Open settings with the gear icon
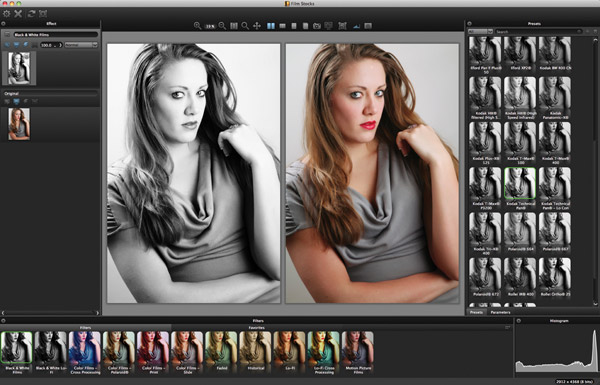This screenshot has width=600, height=385. (7, 14)
